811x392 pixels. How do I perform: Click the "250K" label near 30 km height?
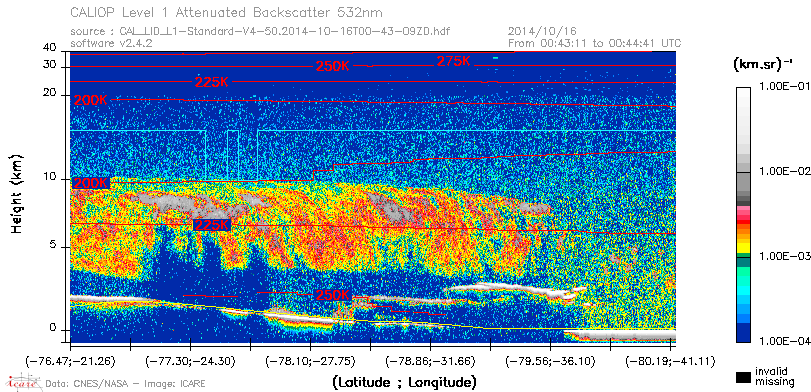332,66
